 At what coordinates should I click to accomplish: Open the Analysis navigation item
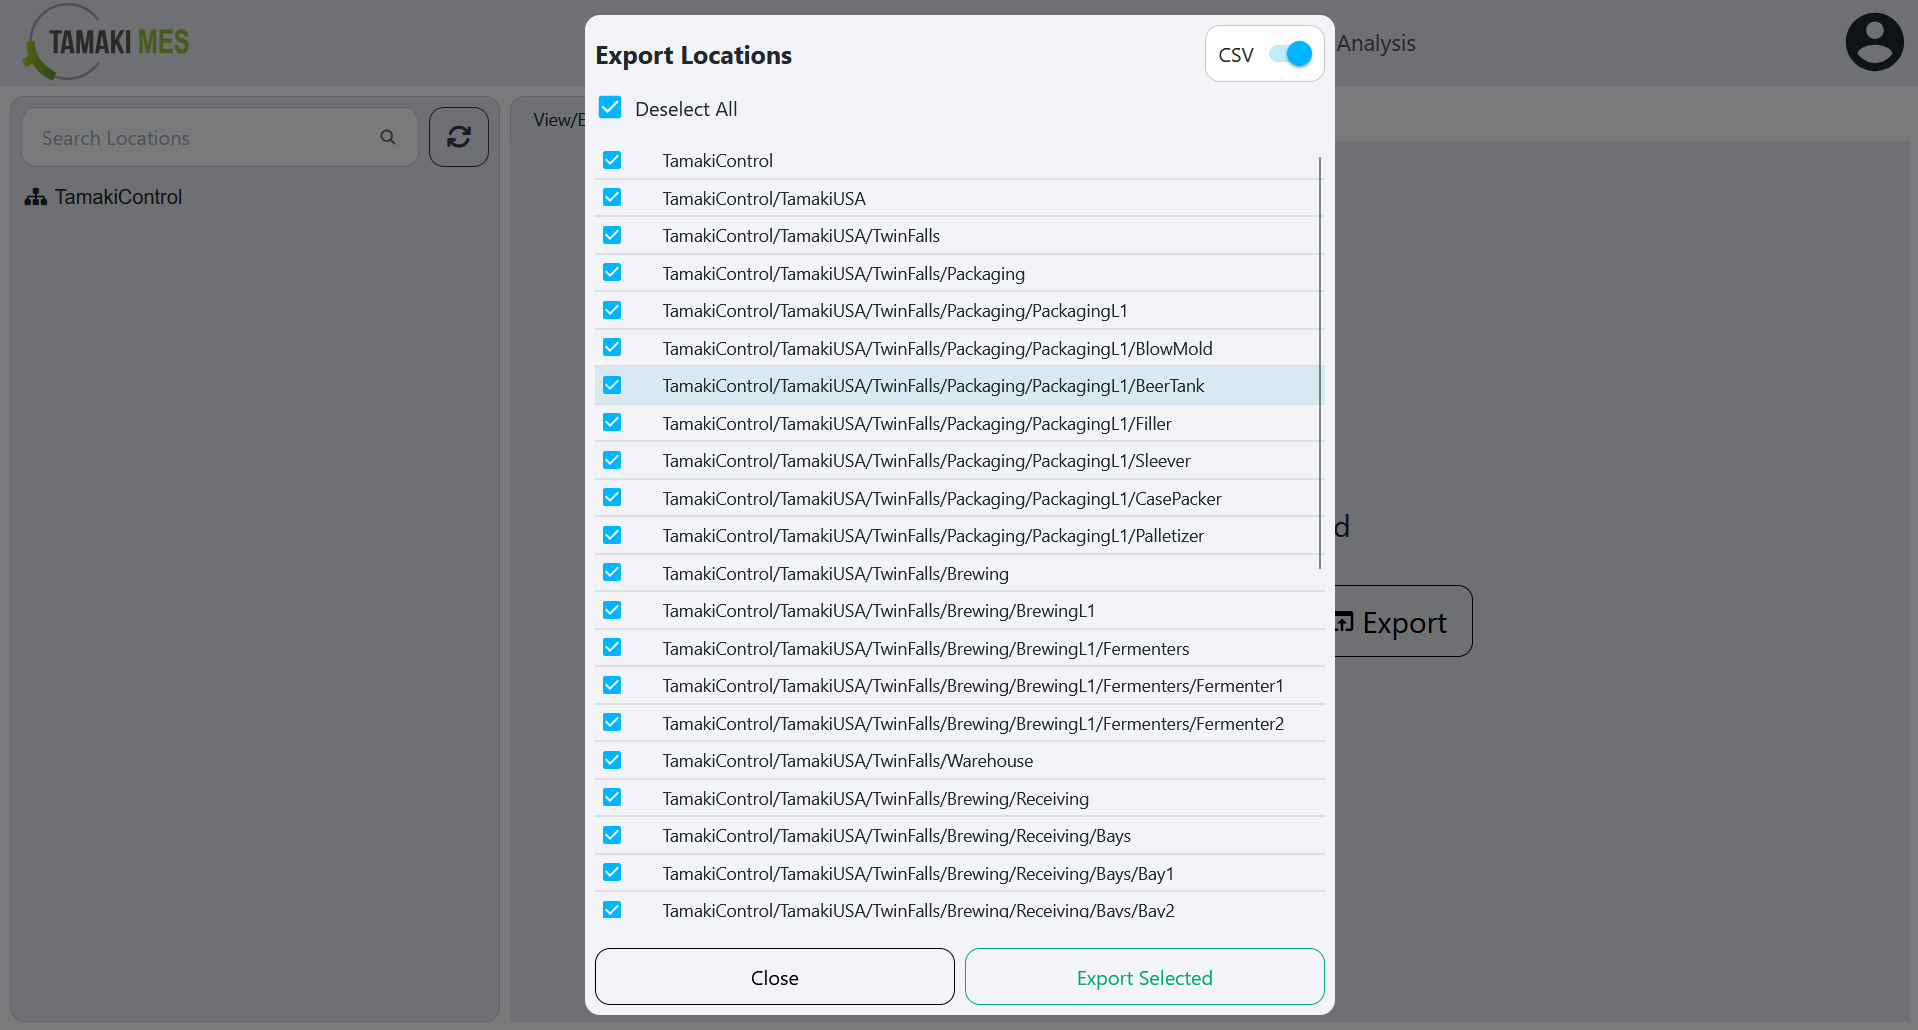[1376, 43]
